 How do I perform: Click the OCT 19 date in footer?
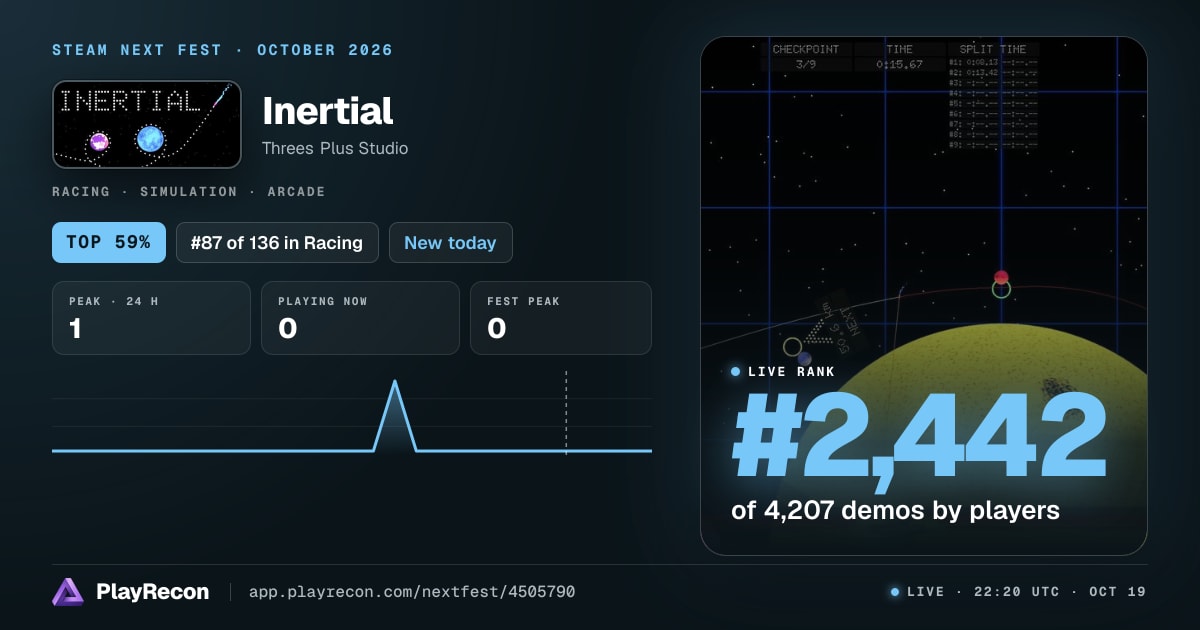click(1118, 592)
